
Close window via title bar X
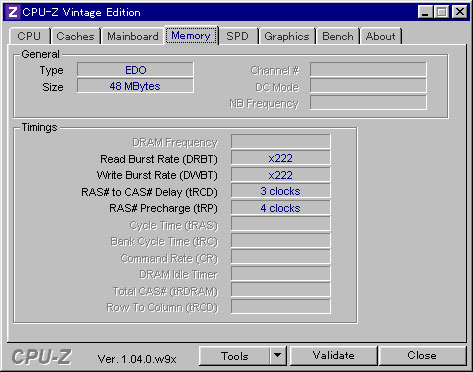click(460, 12)
